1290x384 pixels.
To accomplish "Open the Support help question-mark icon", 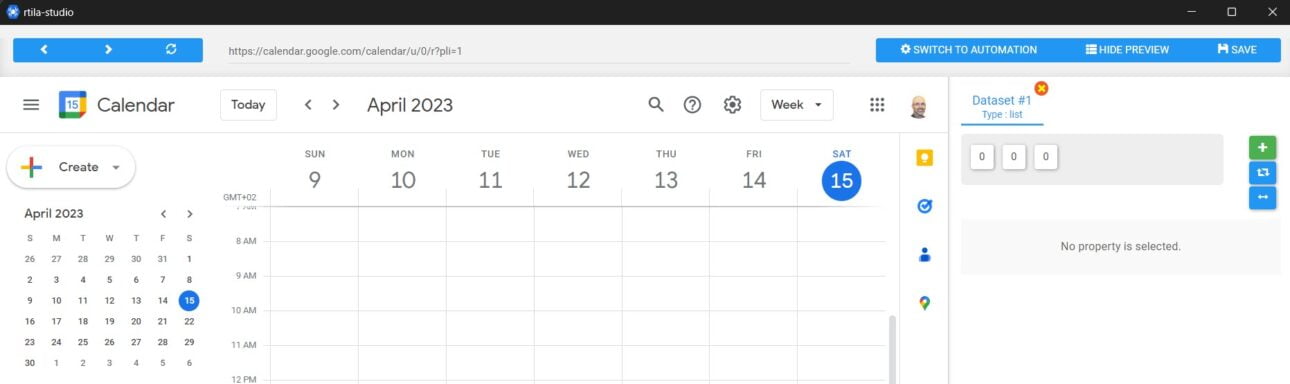I will [692, 105].
